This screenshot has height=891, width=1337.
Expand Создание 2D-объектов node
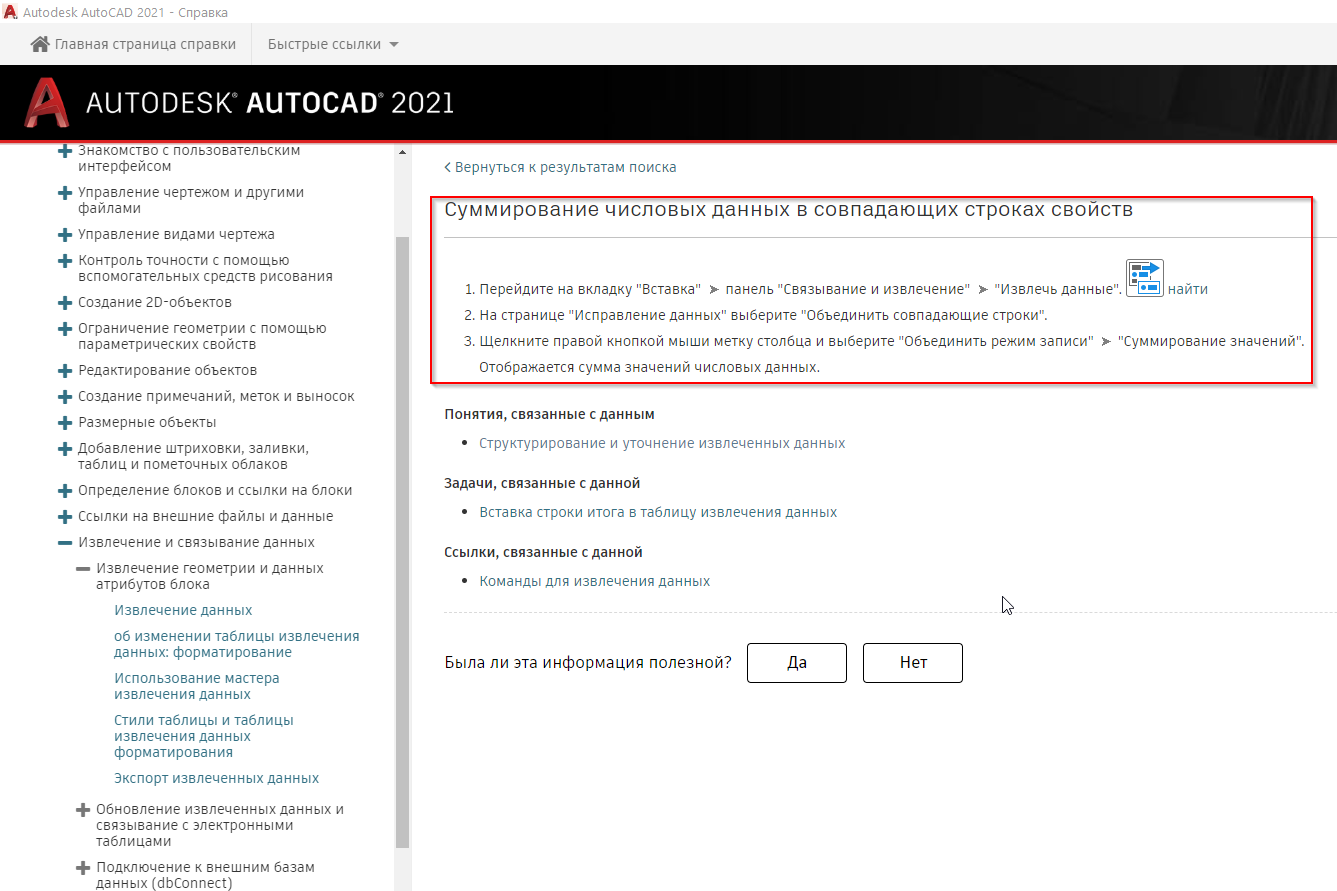(x=65, y=303)
